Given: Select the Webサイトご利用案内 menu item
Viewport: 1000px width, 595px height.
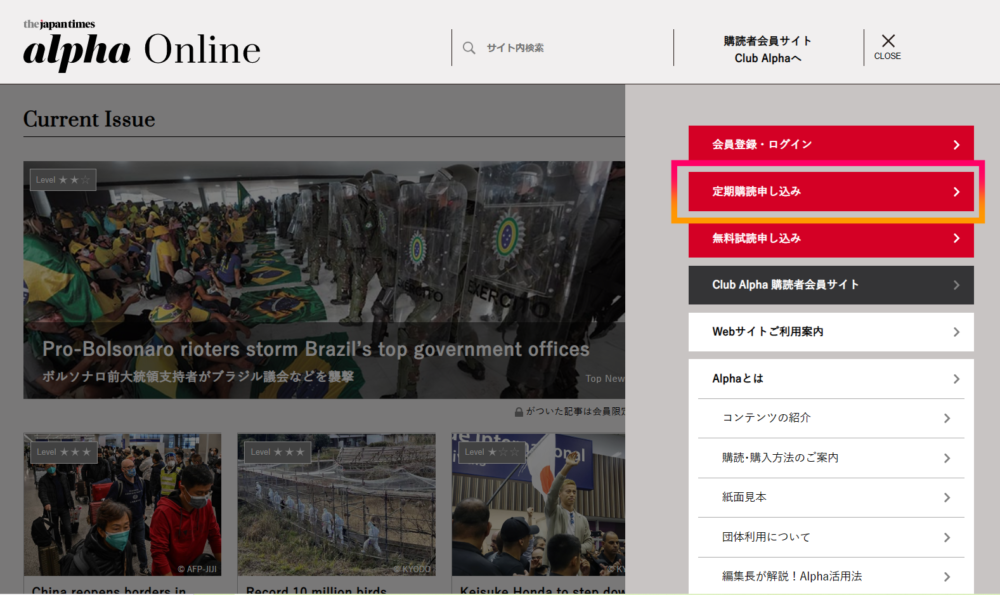Looking at the screenshot, I should click(830, 332).
